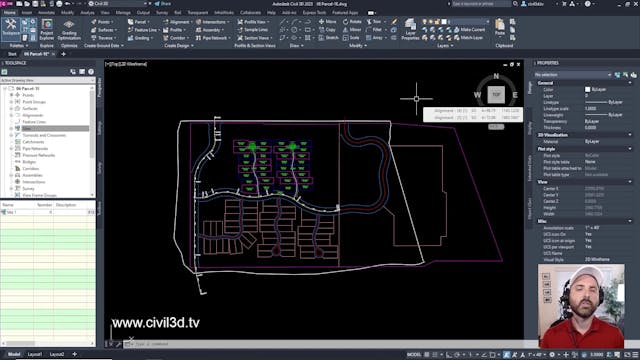Click the Quick Select icon in Properties

point(633,75)
